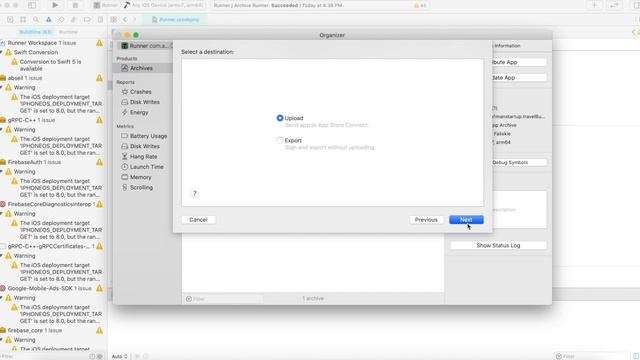Select Scrolling in the Metrics section

[x=141, y=187]
